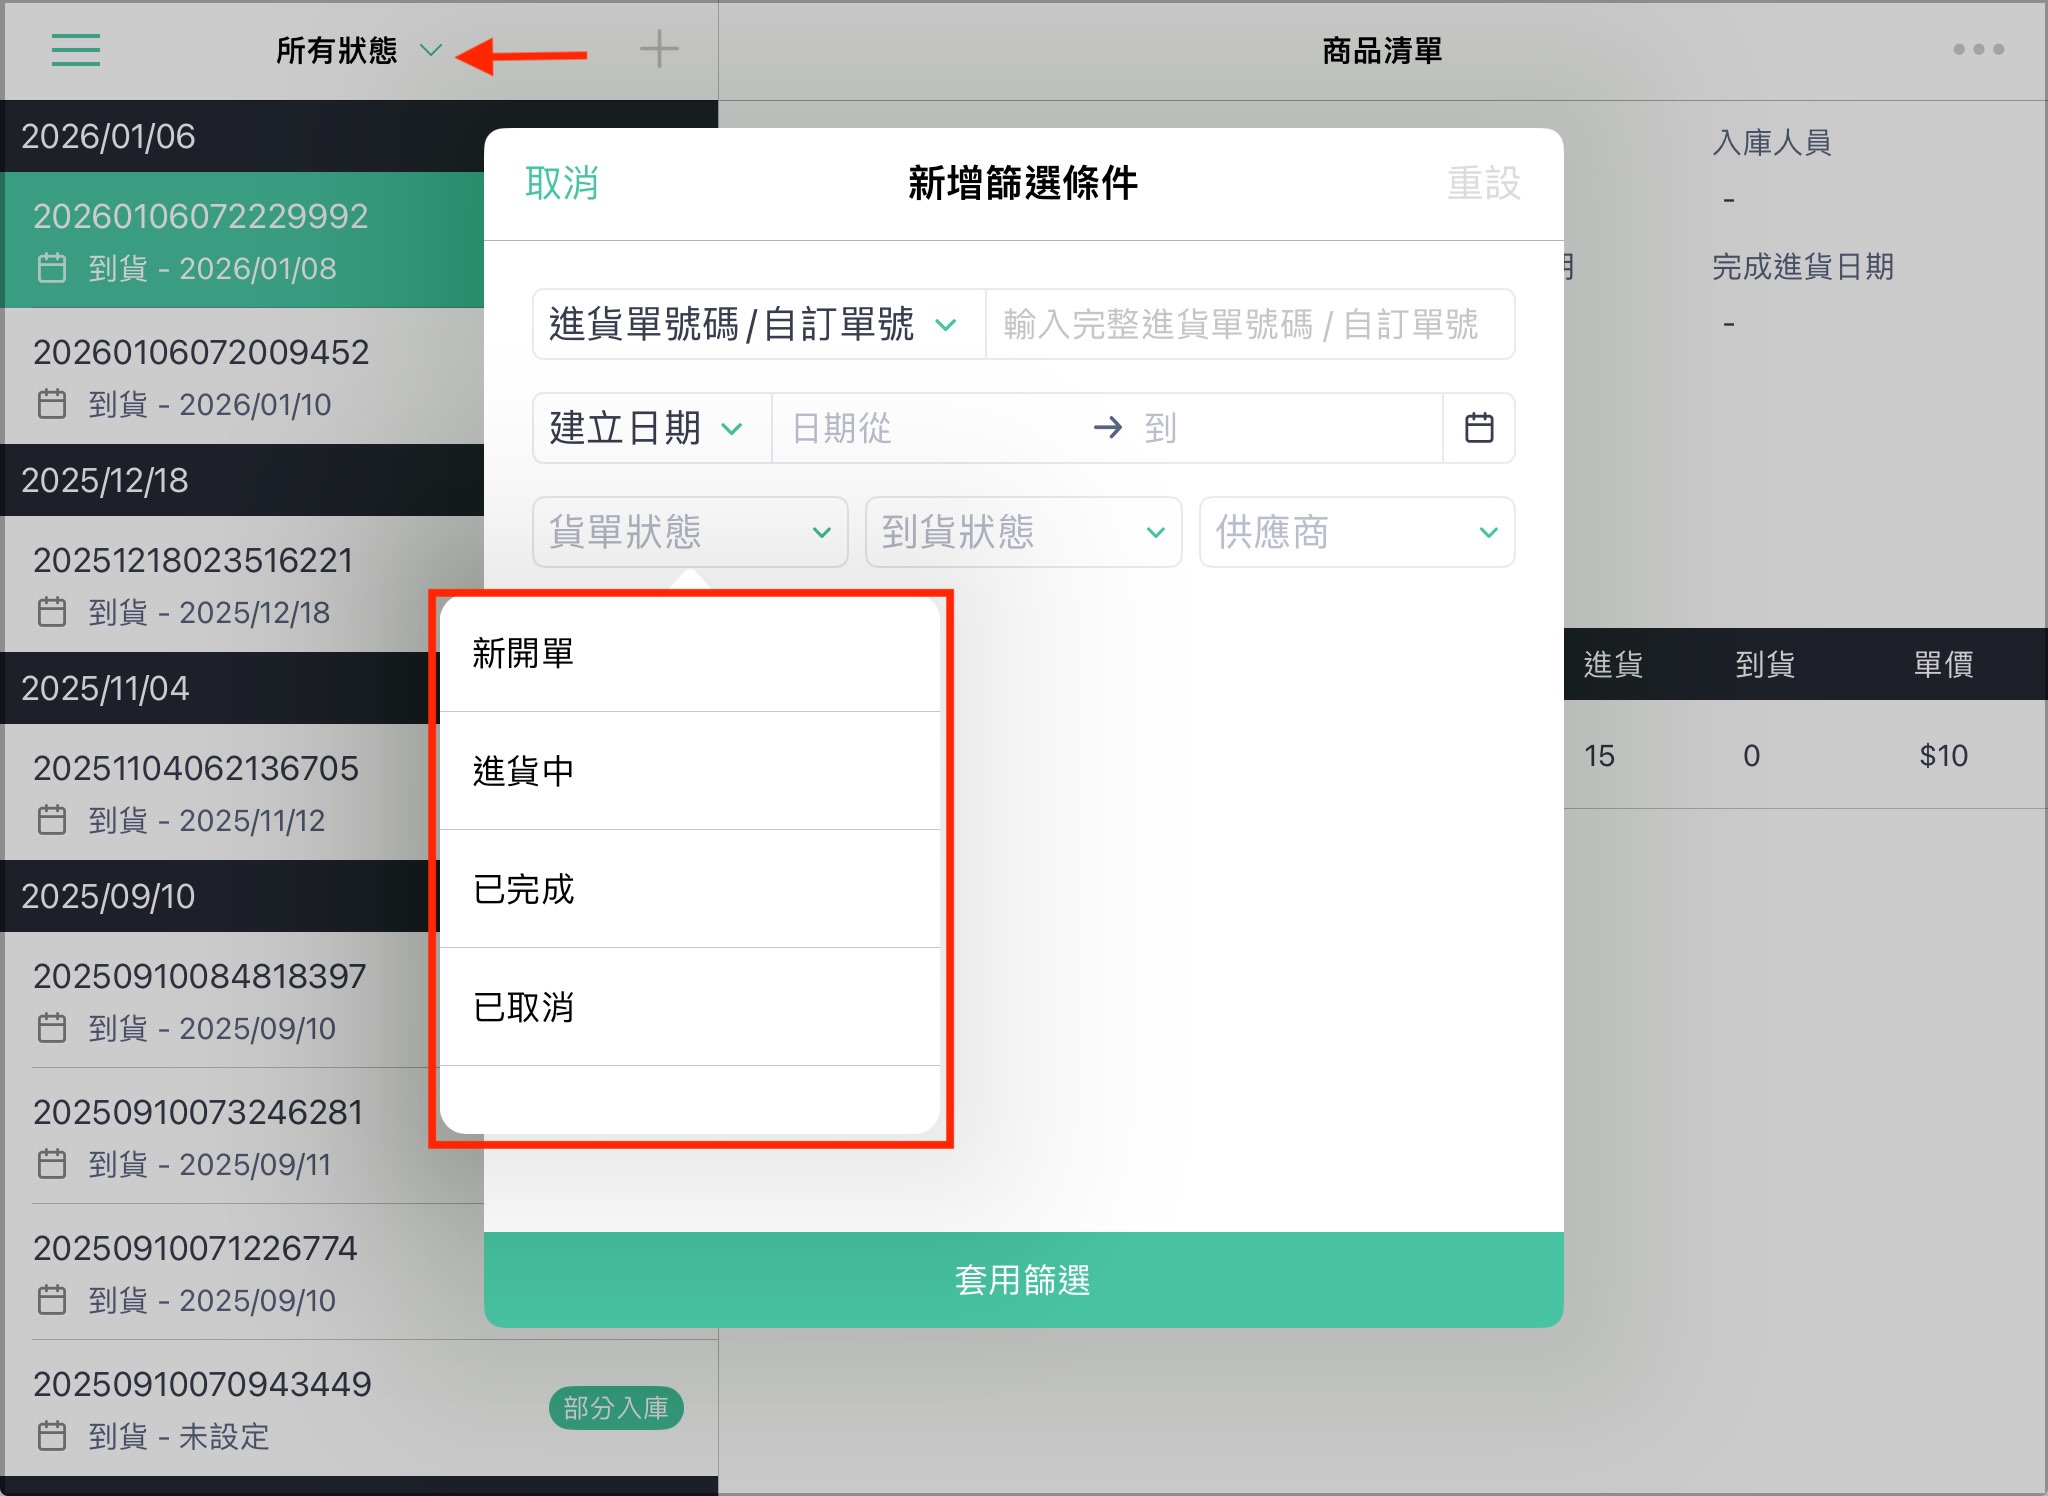Select 新開單 from status list

pyautogui.click(x=690, y=654)
